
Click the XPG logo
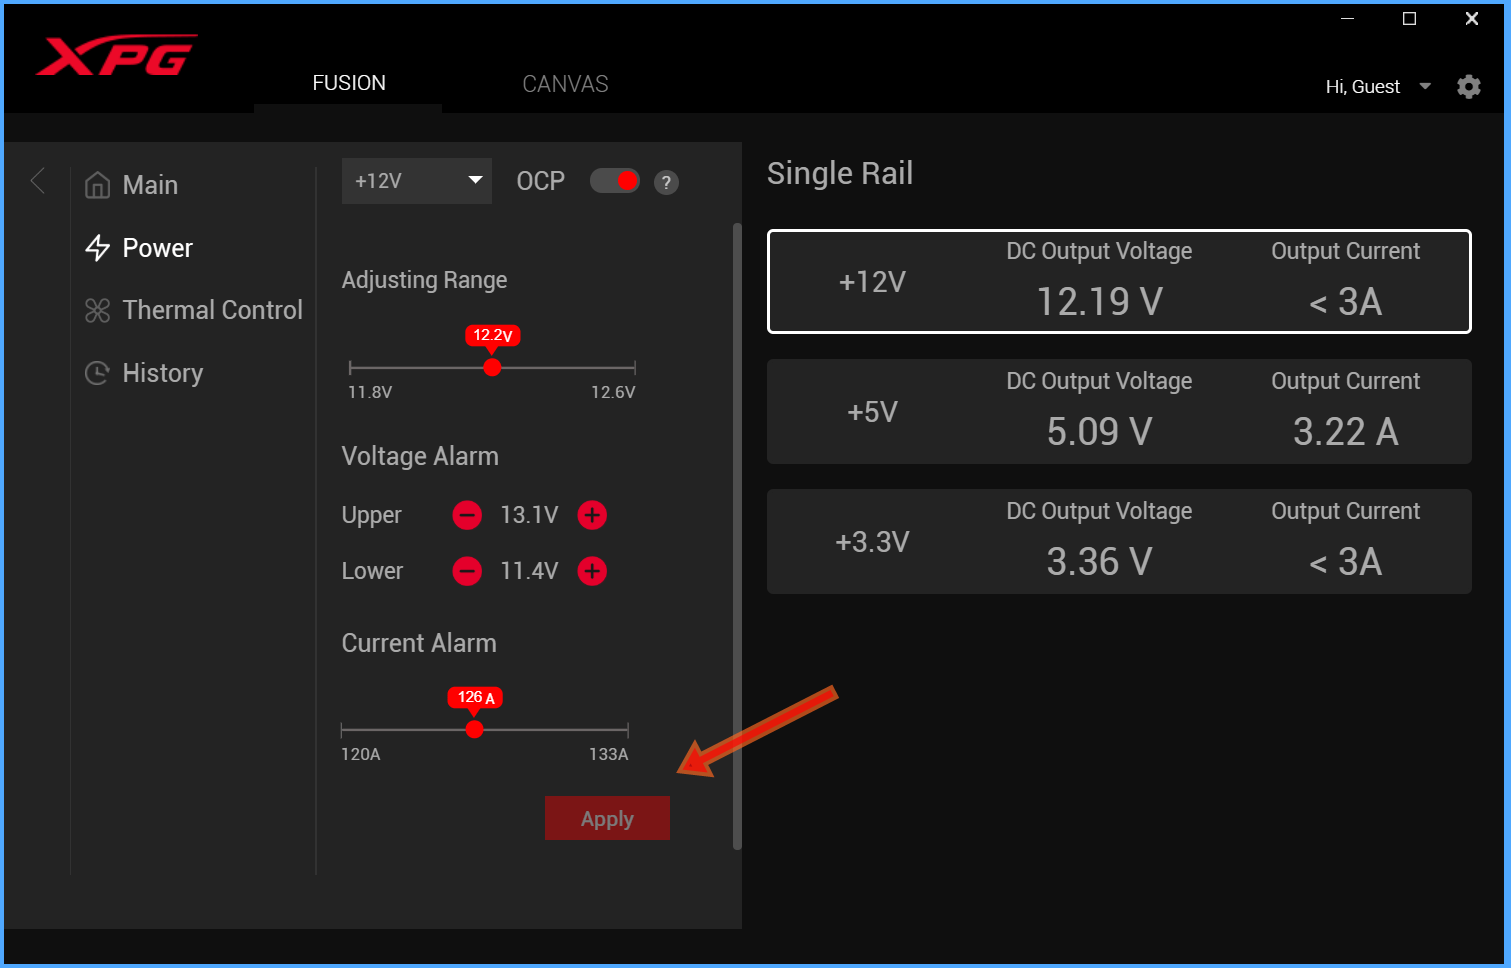pos(117,56)
